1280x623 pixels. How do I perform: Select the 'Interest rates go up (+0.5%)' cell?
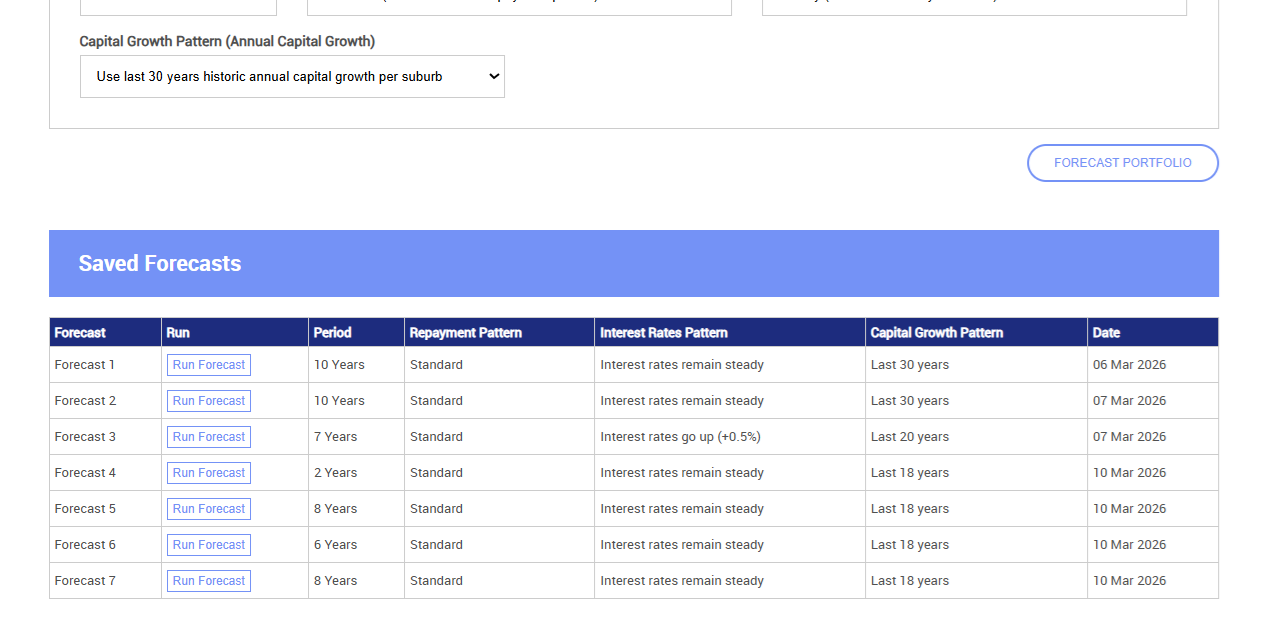[x=680, y=437]
